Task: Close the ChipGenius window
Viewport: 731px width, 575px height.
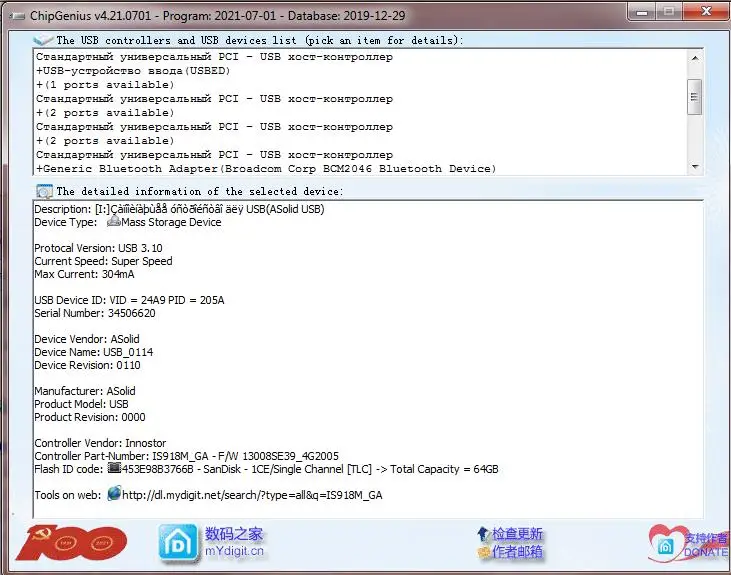Action: [x=706, y=12]
